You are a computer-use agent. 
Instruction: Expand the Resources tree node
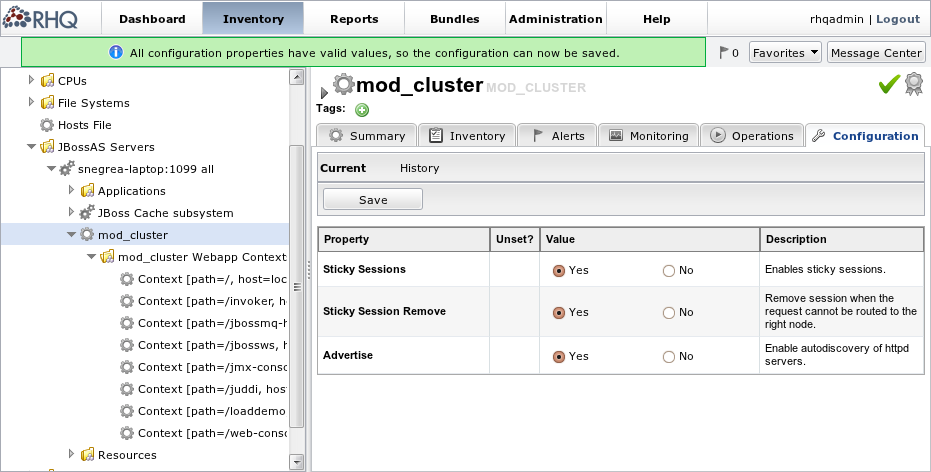71,454
